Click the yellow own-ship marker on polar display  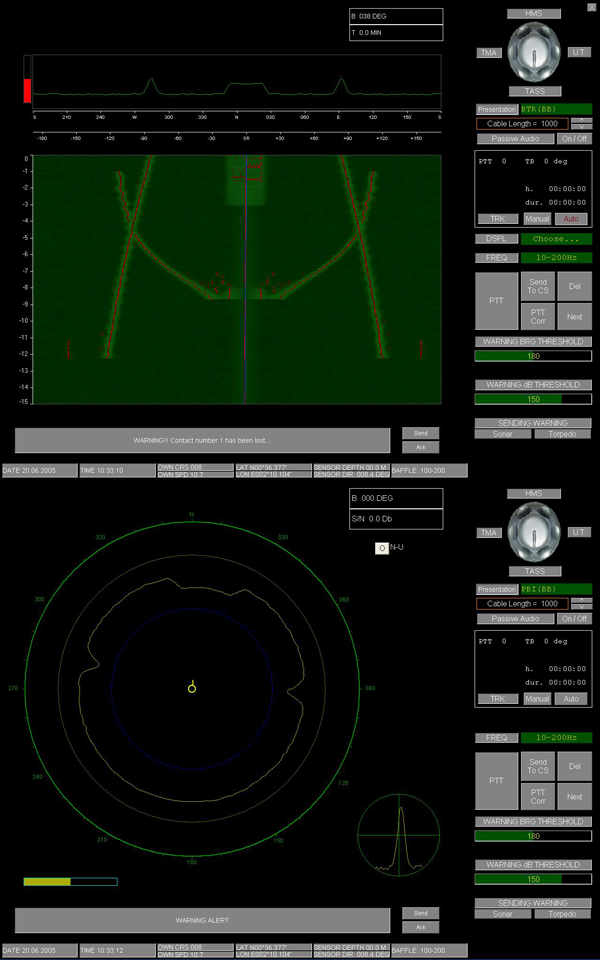(192, 687)
